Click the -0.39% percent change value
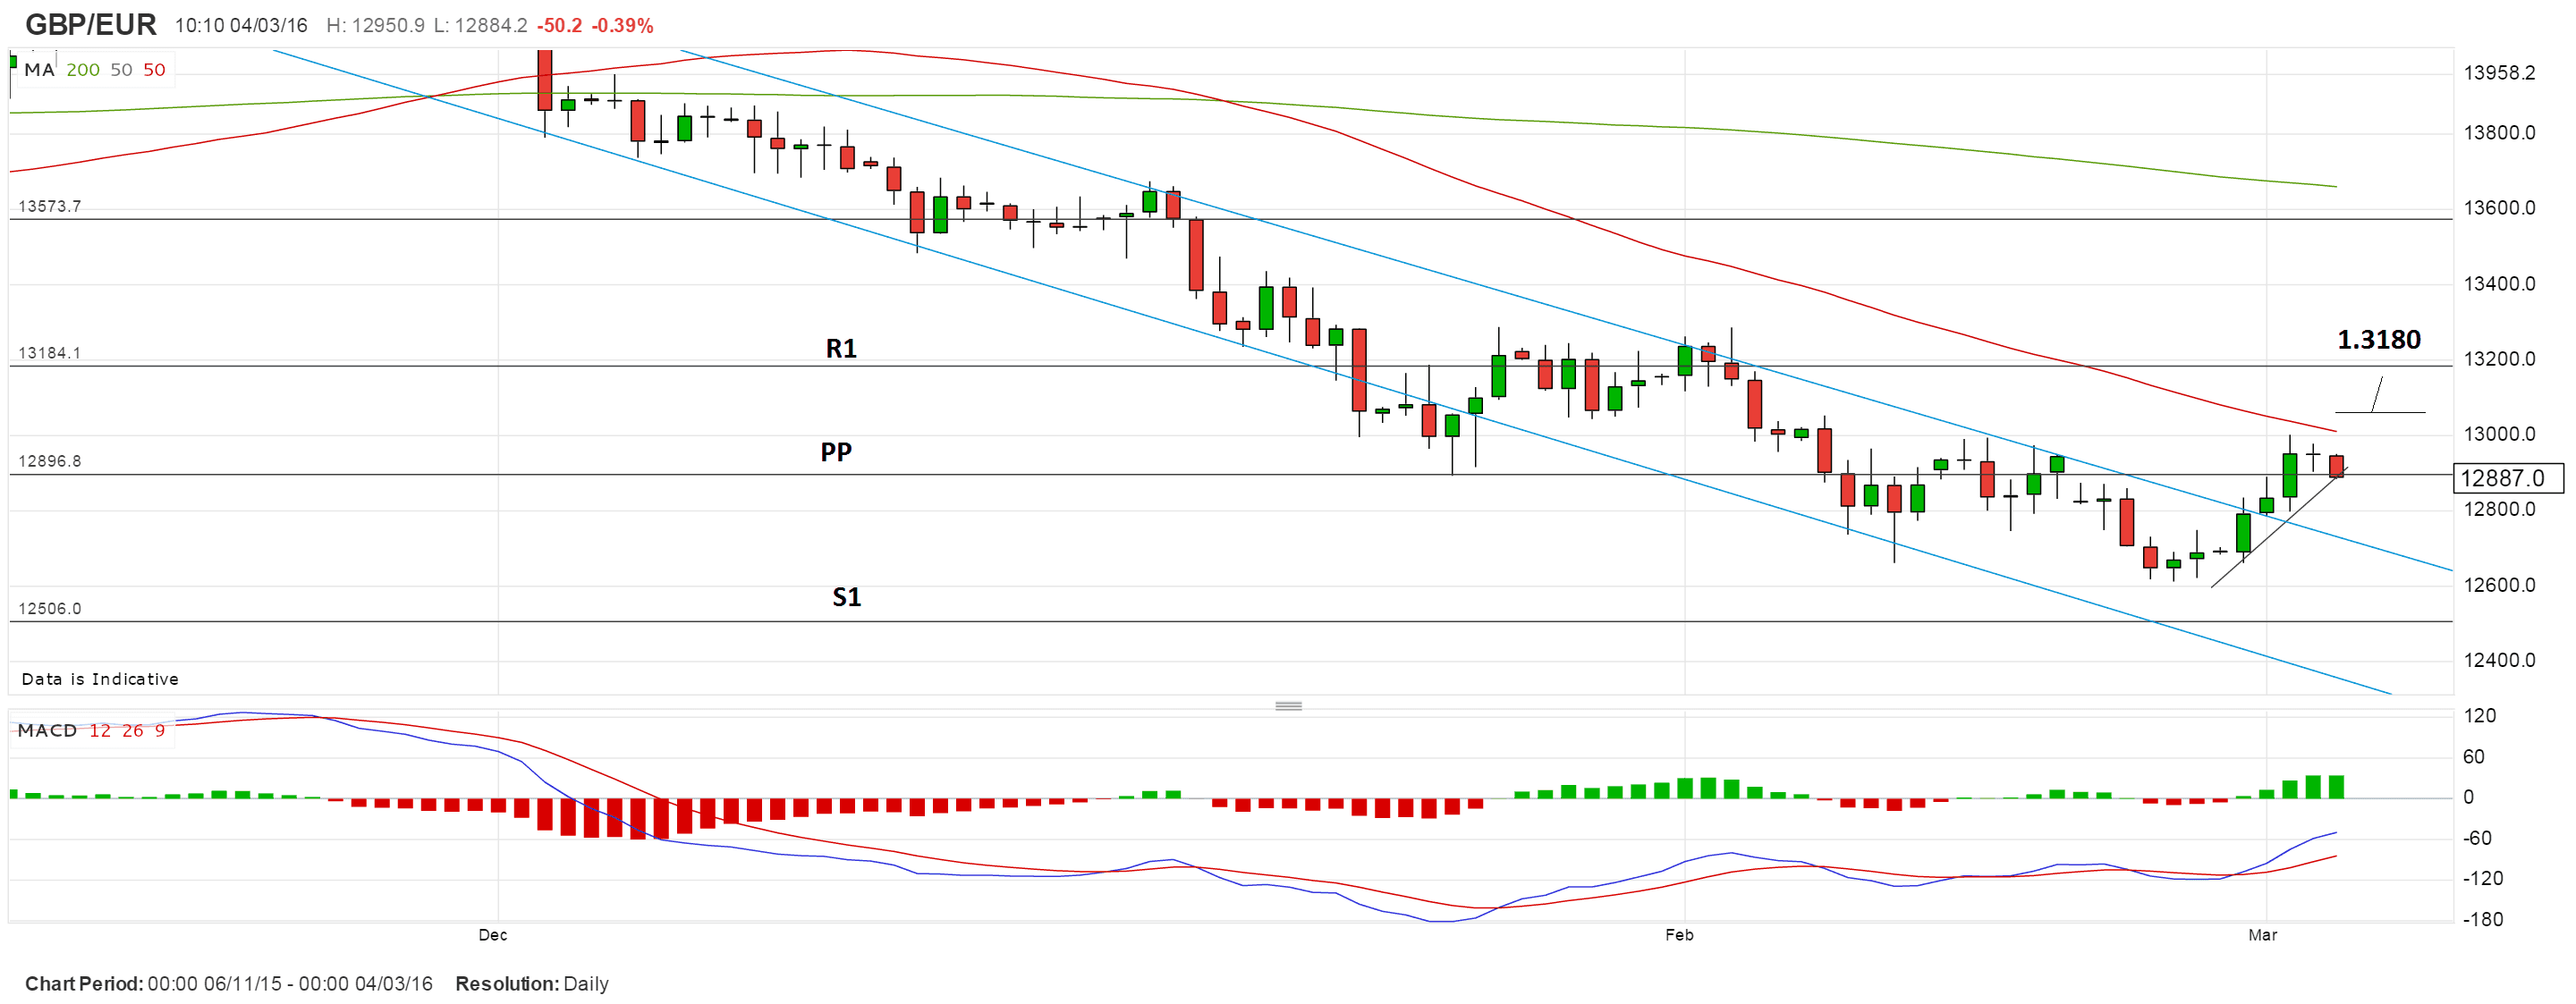The height and width of the screenshot is (1004, 2576). click(x=622, y=26)
